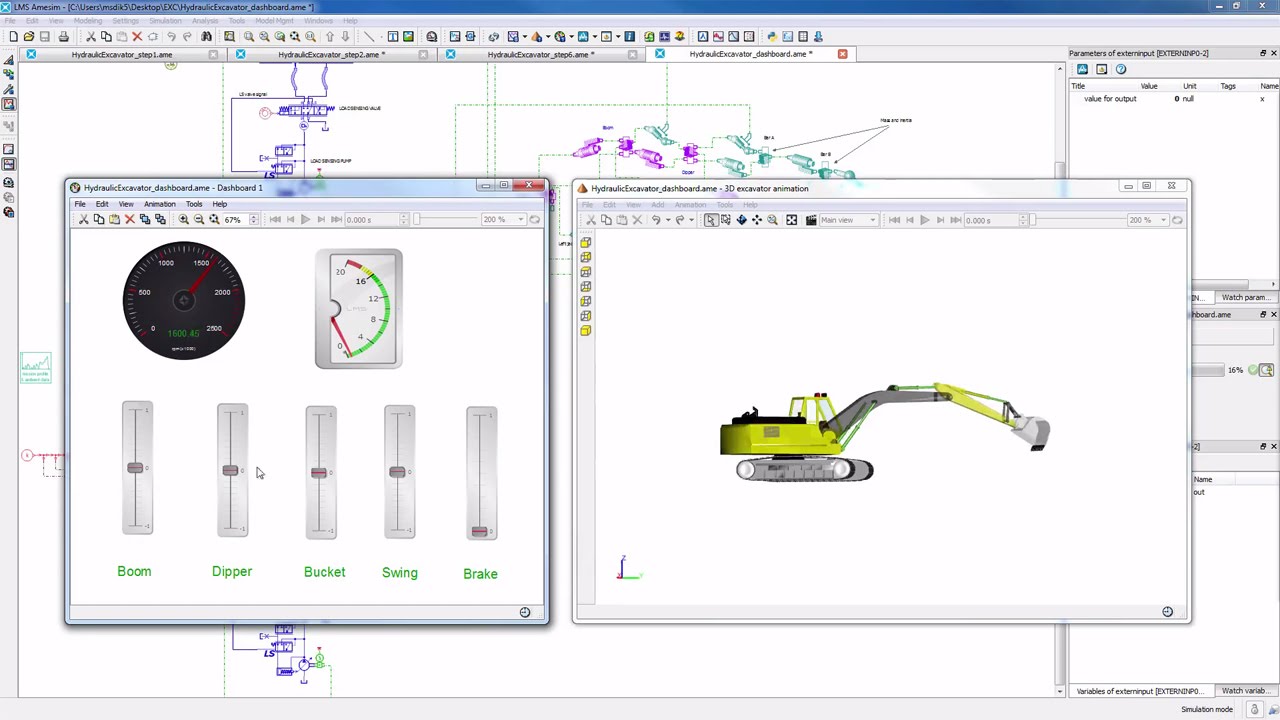Choose rotate view tool in 3D animation window
This screenshot has height=720, width=1280.
tap(741, 220)
